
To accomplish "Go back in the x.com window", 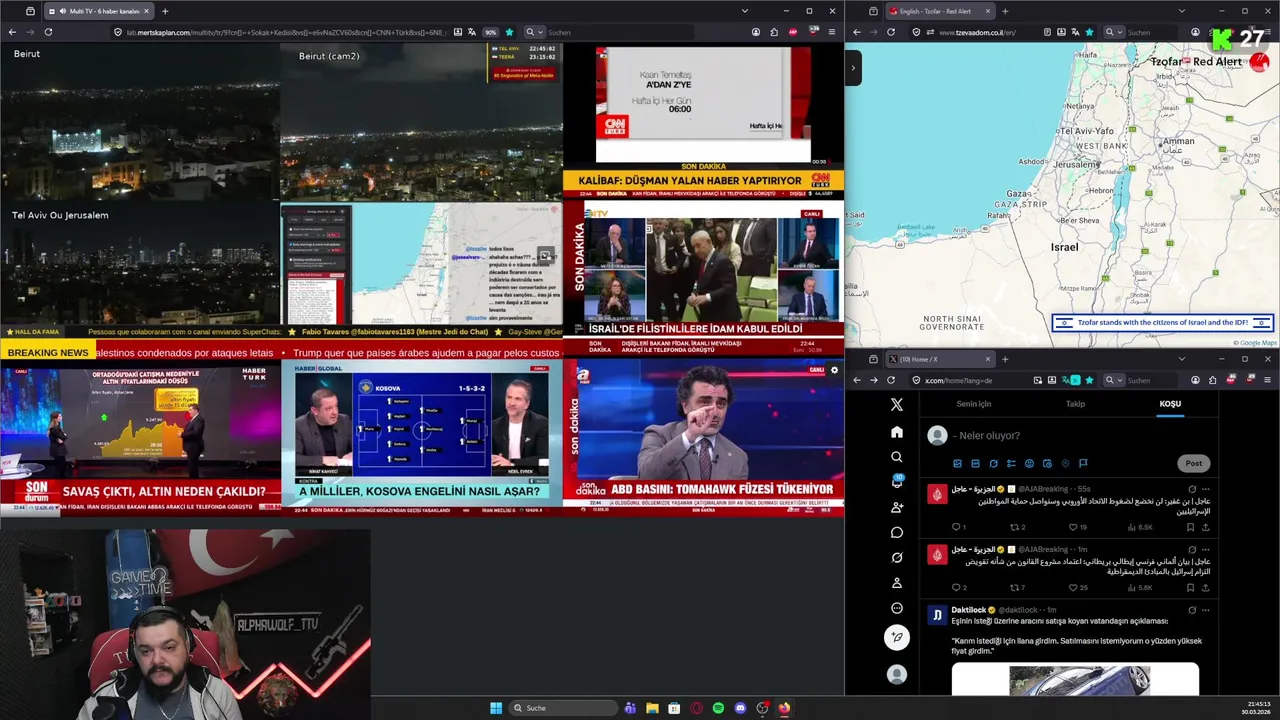I will point(856,380).
